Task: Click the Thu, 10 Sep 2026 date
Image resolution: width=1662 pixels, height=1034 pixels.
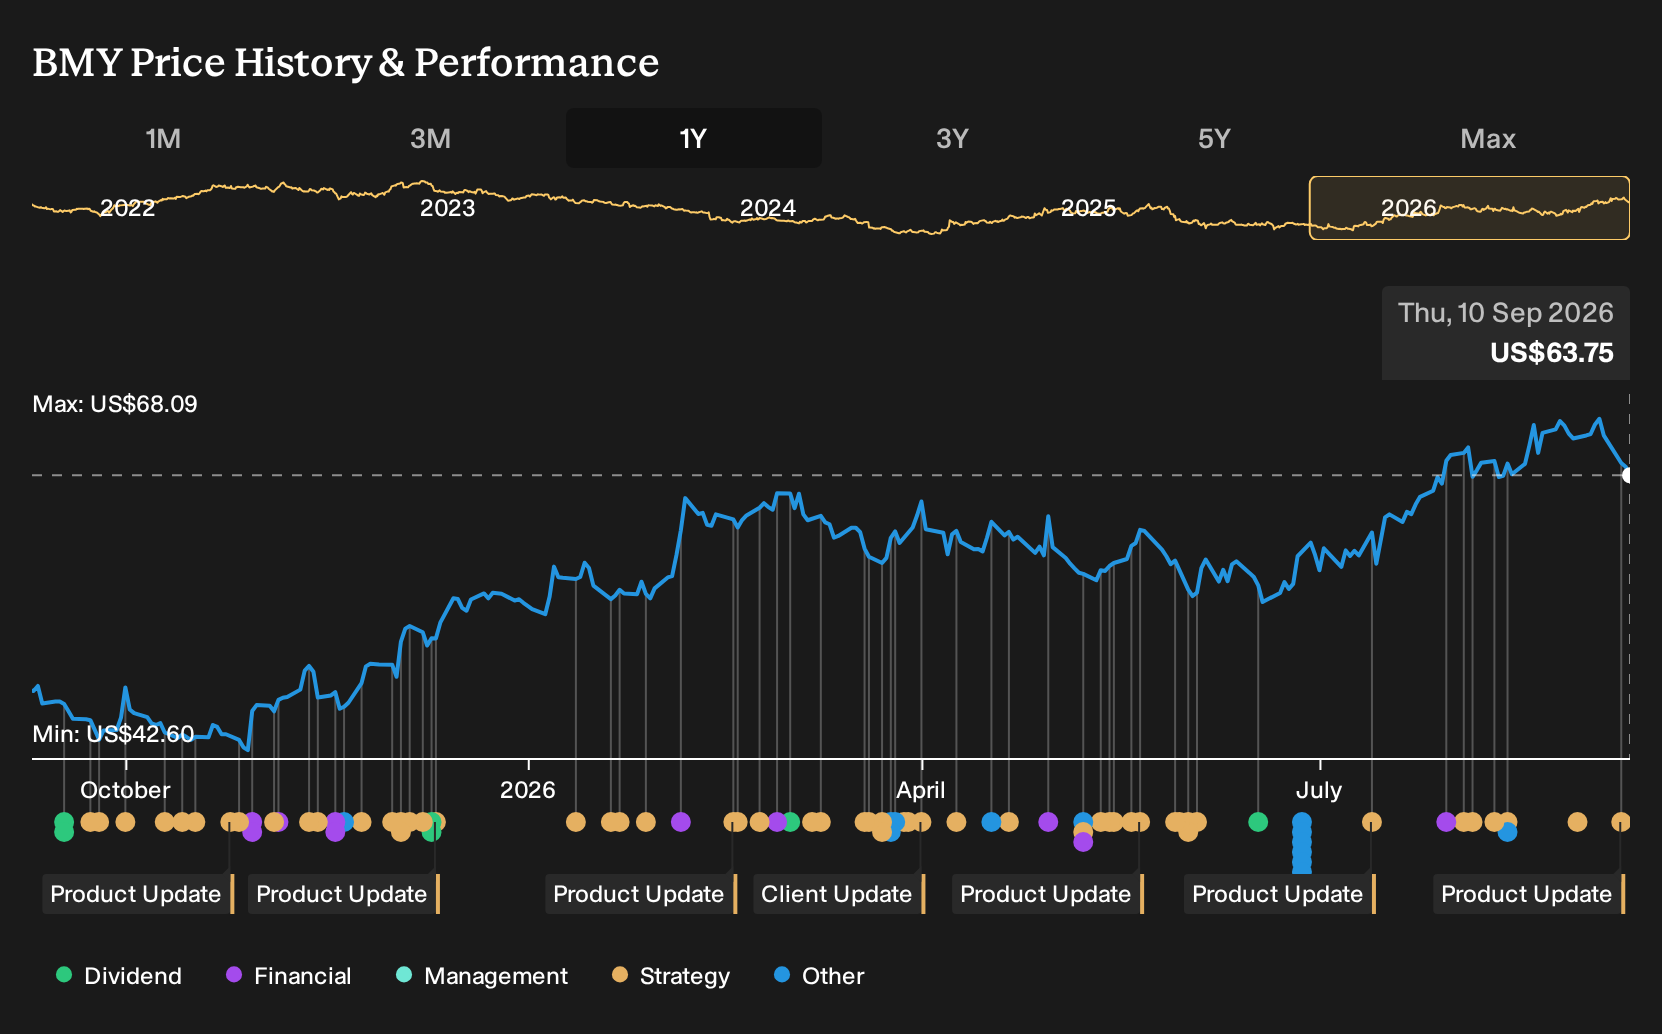Action: click(1506, 313)
